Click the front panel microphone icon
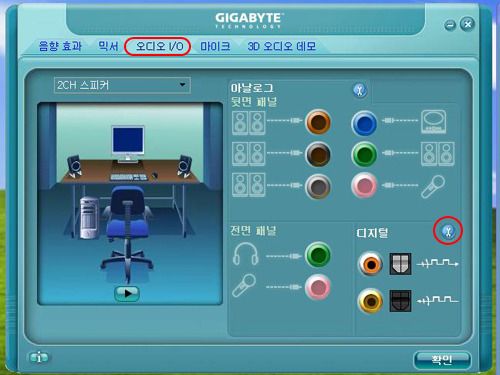 pos(244,285)
